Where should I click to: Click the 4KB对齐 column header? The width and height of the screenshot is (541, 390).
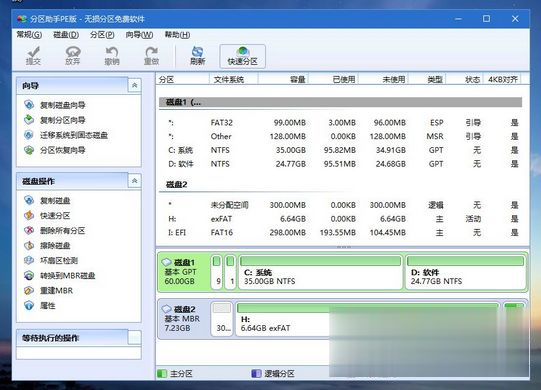click(x=502, y=79)
